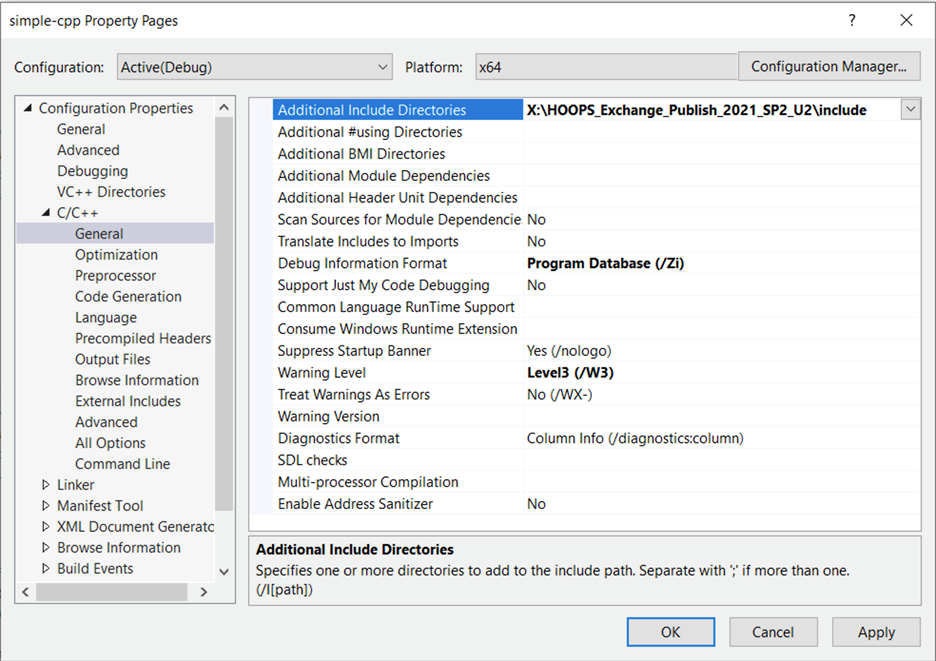Click the No (/WX-) value
Screen dimensions: 936x661
pos(559,395)
